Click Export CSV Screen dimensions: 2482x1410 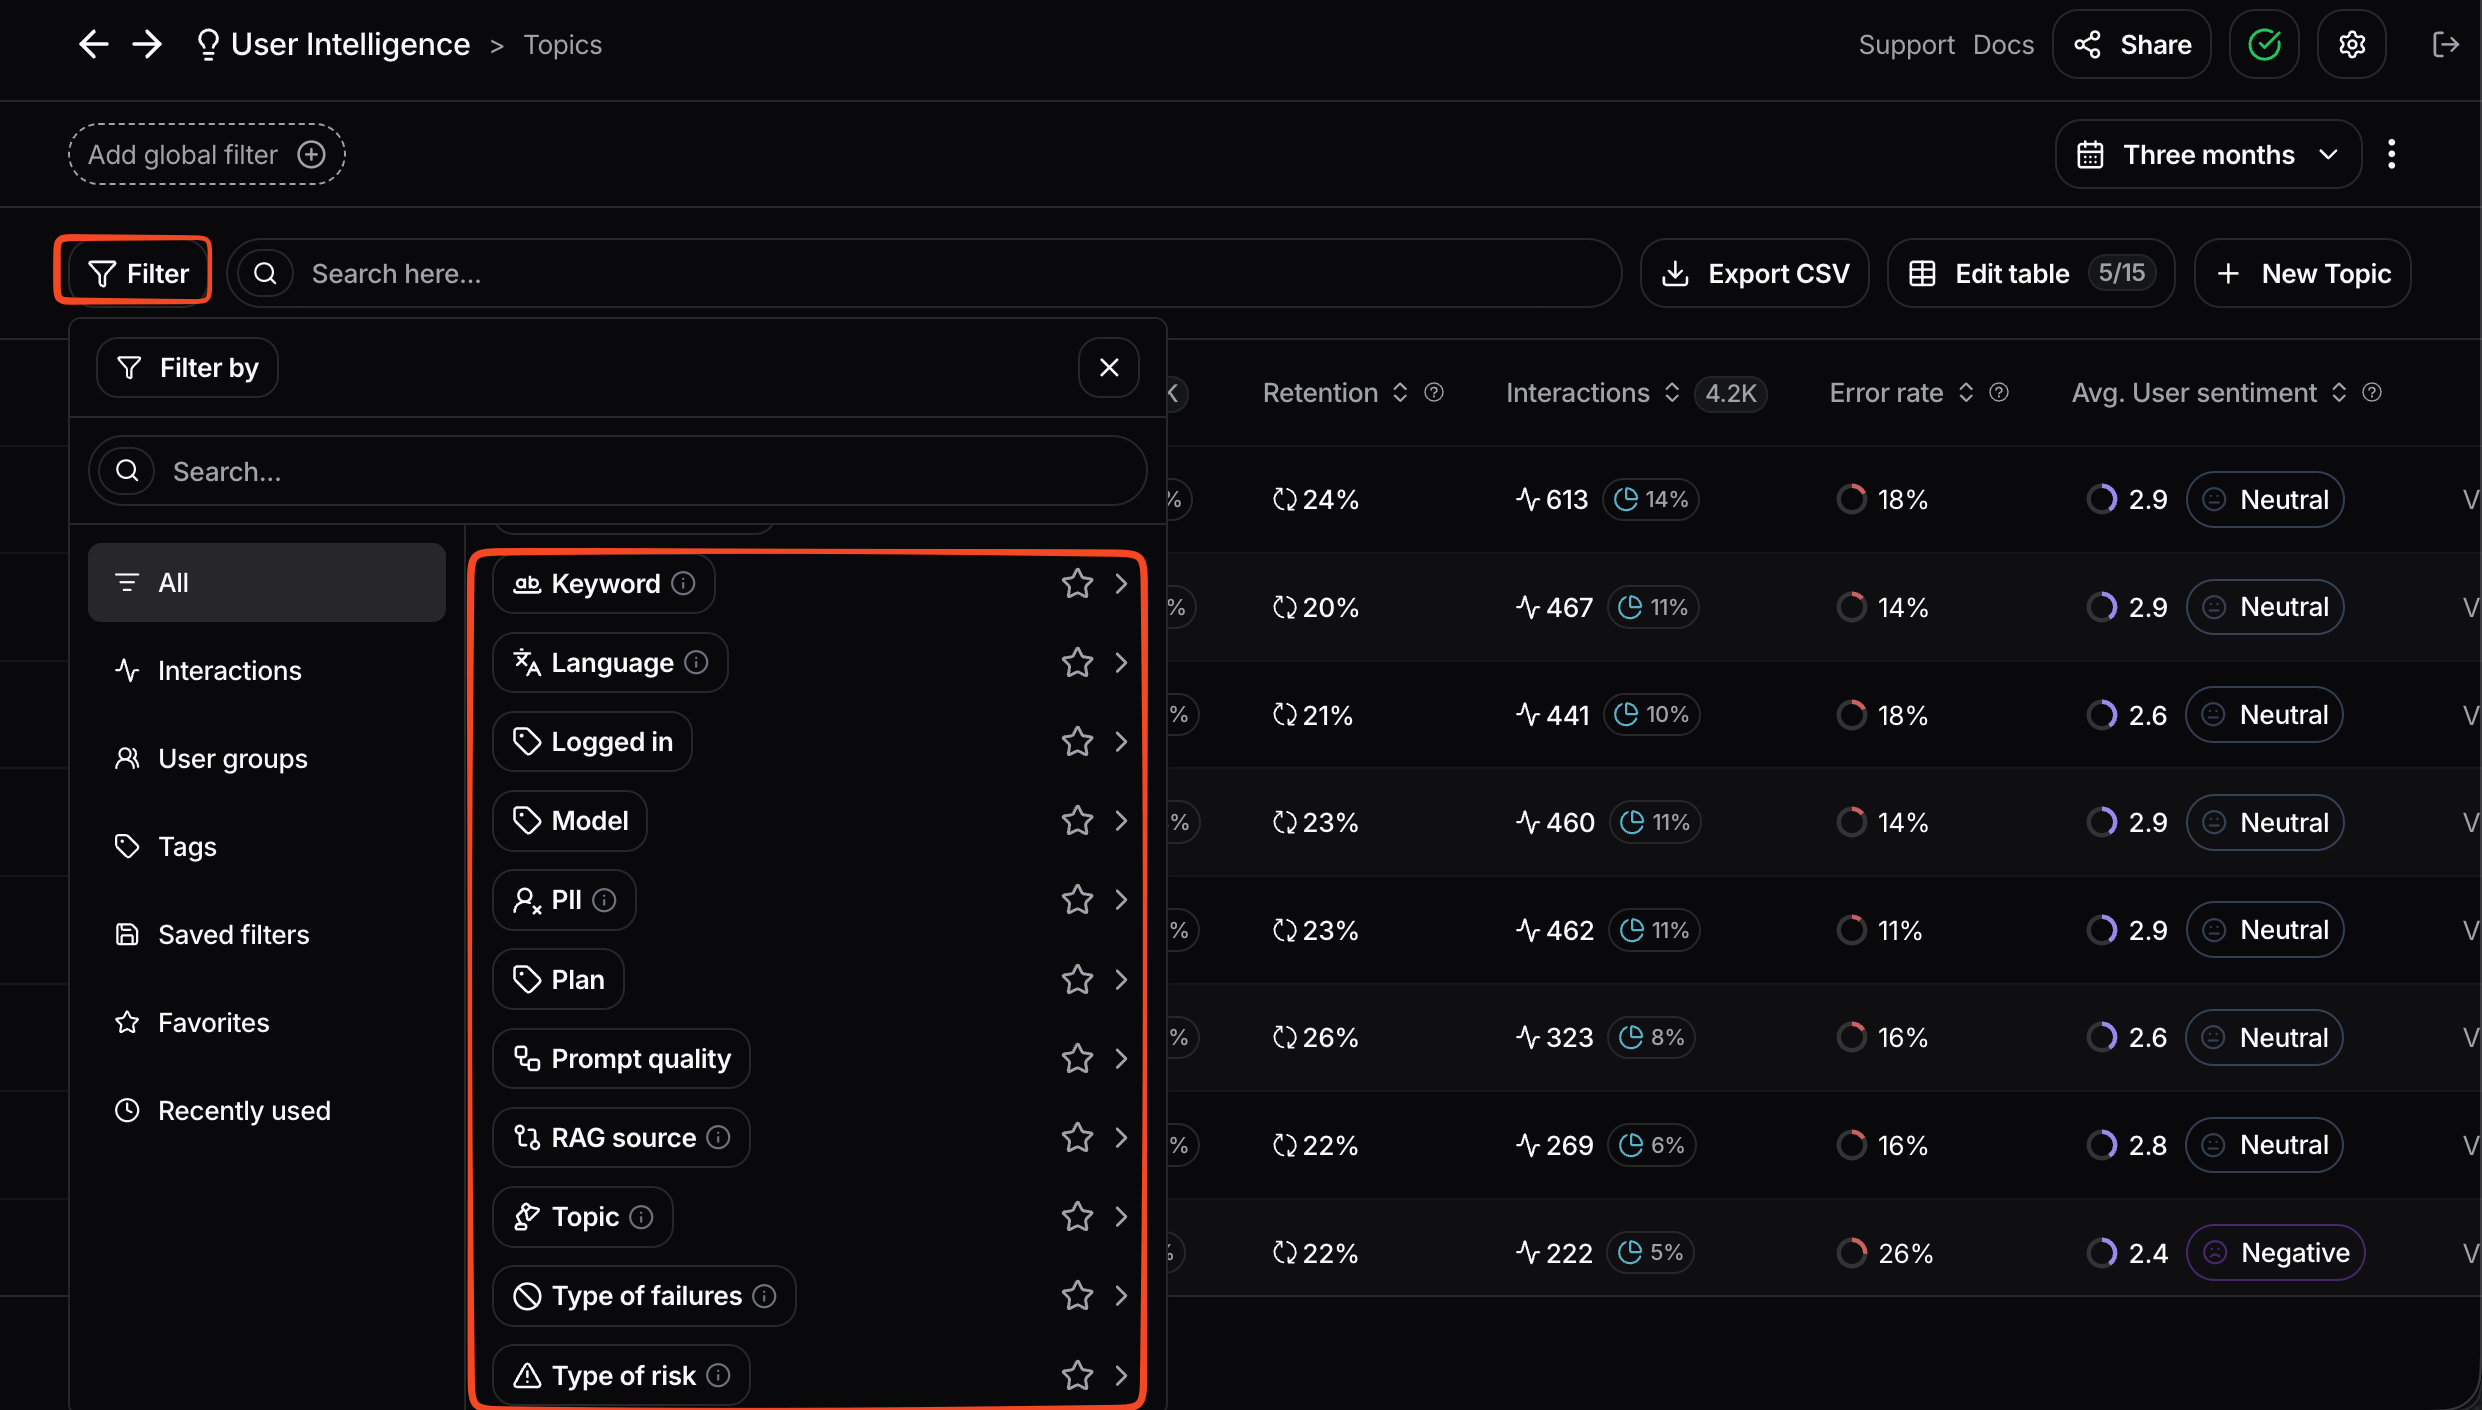1755,273
